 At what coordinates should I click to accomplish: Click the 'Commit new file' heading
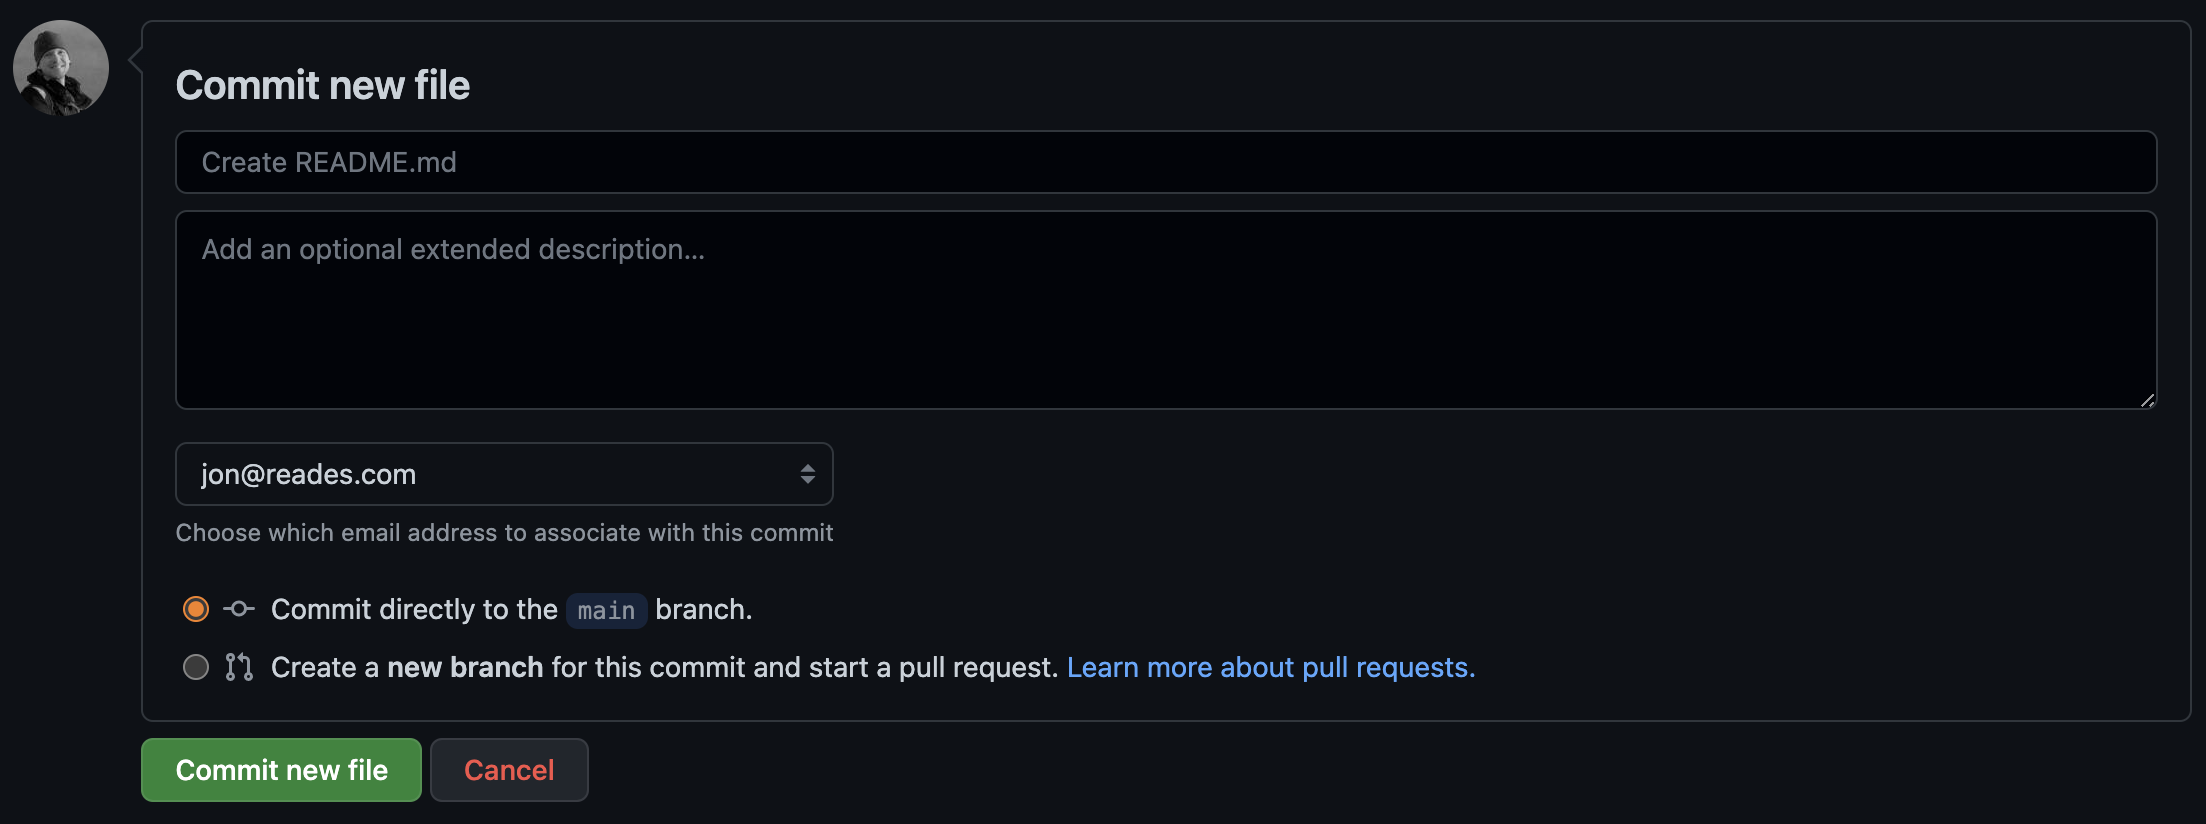pyautogui.click(x=323, y=85)
